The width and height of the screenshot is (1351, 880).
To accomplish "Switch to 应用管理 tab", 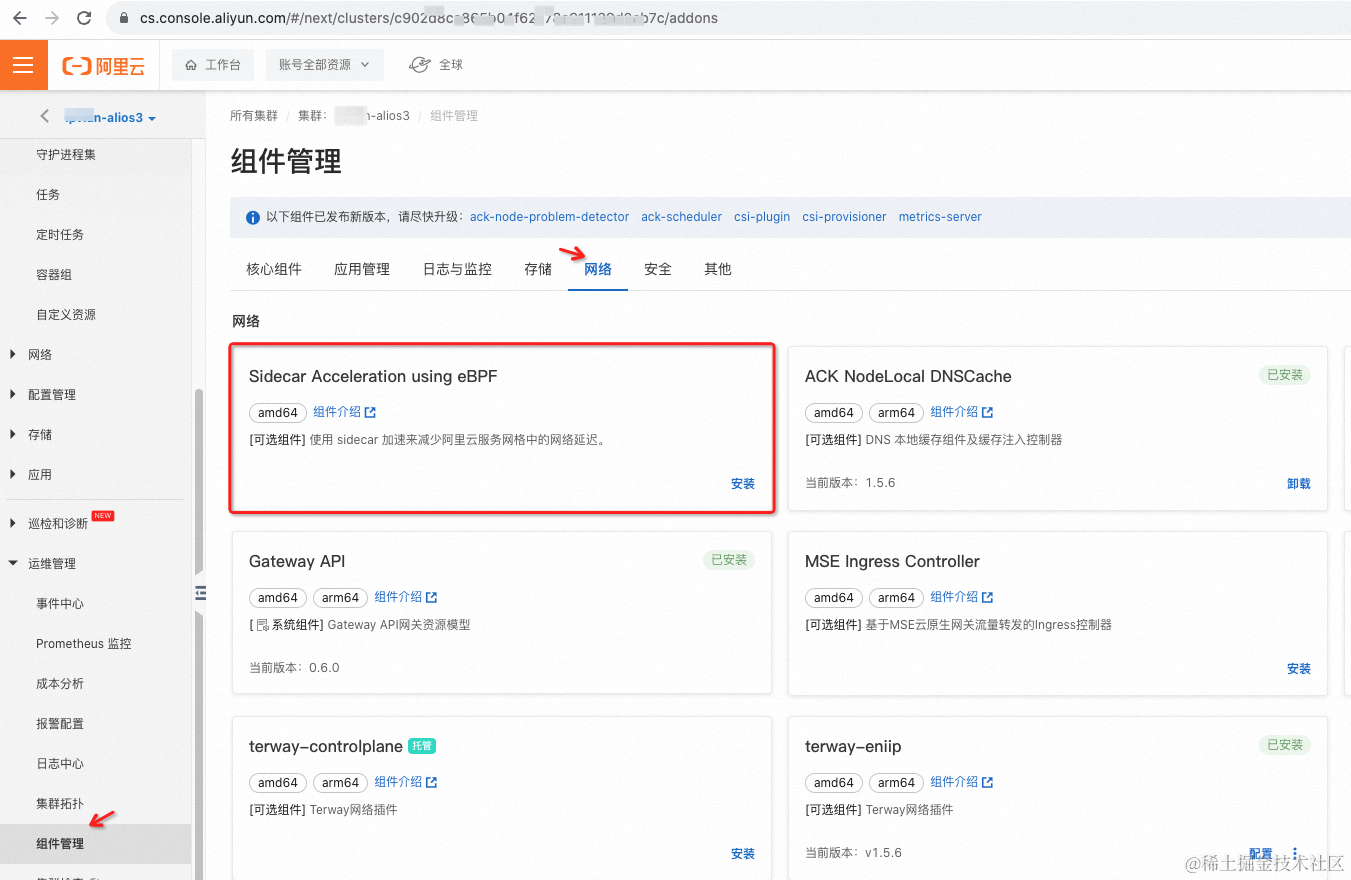I will click(362, 269).
